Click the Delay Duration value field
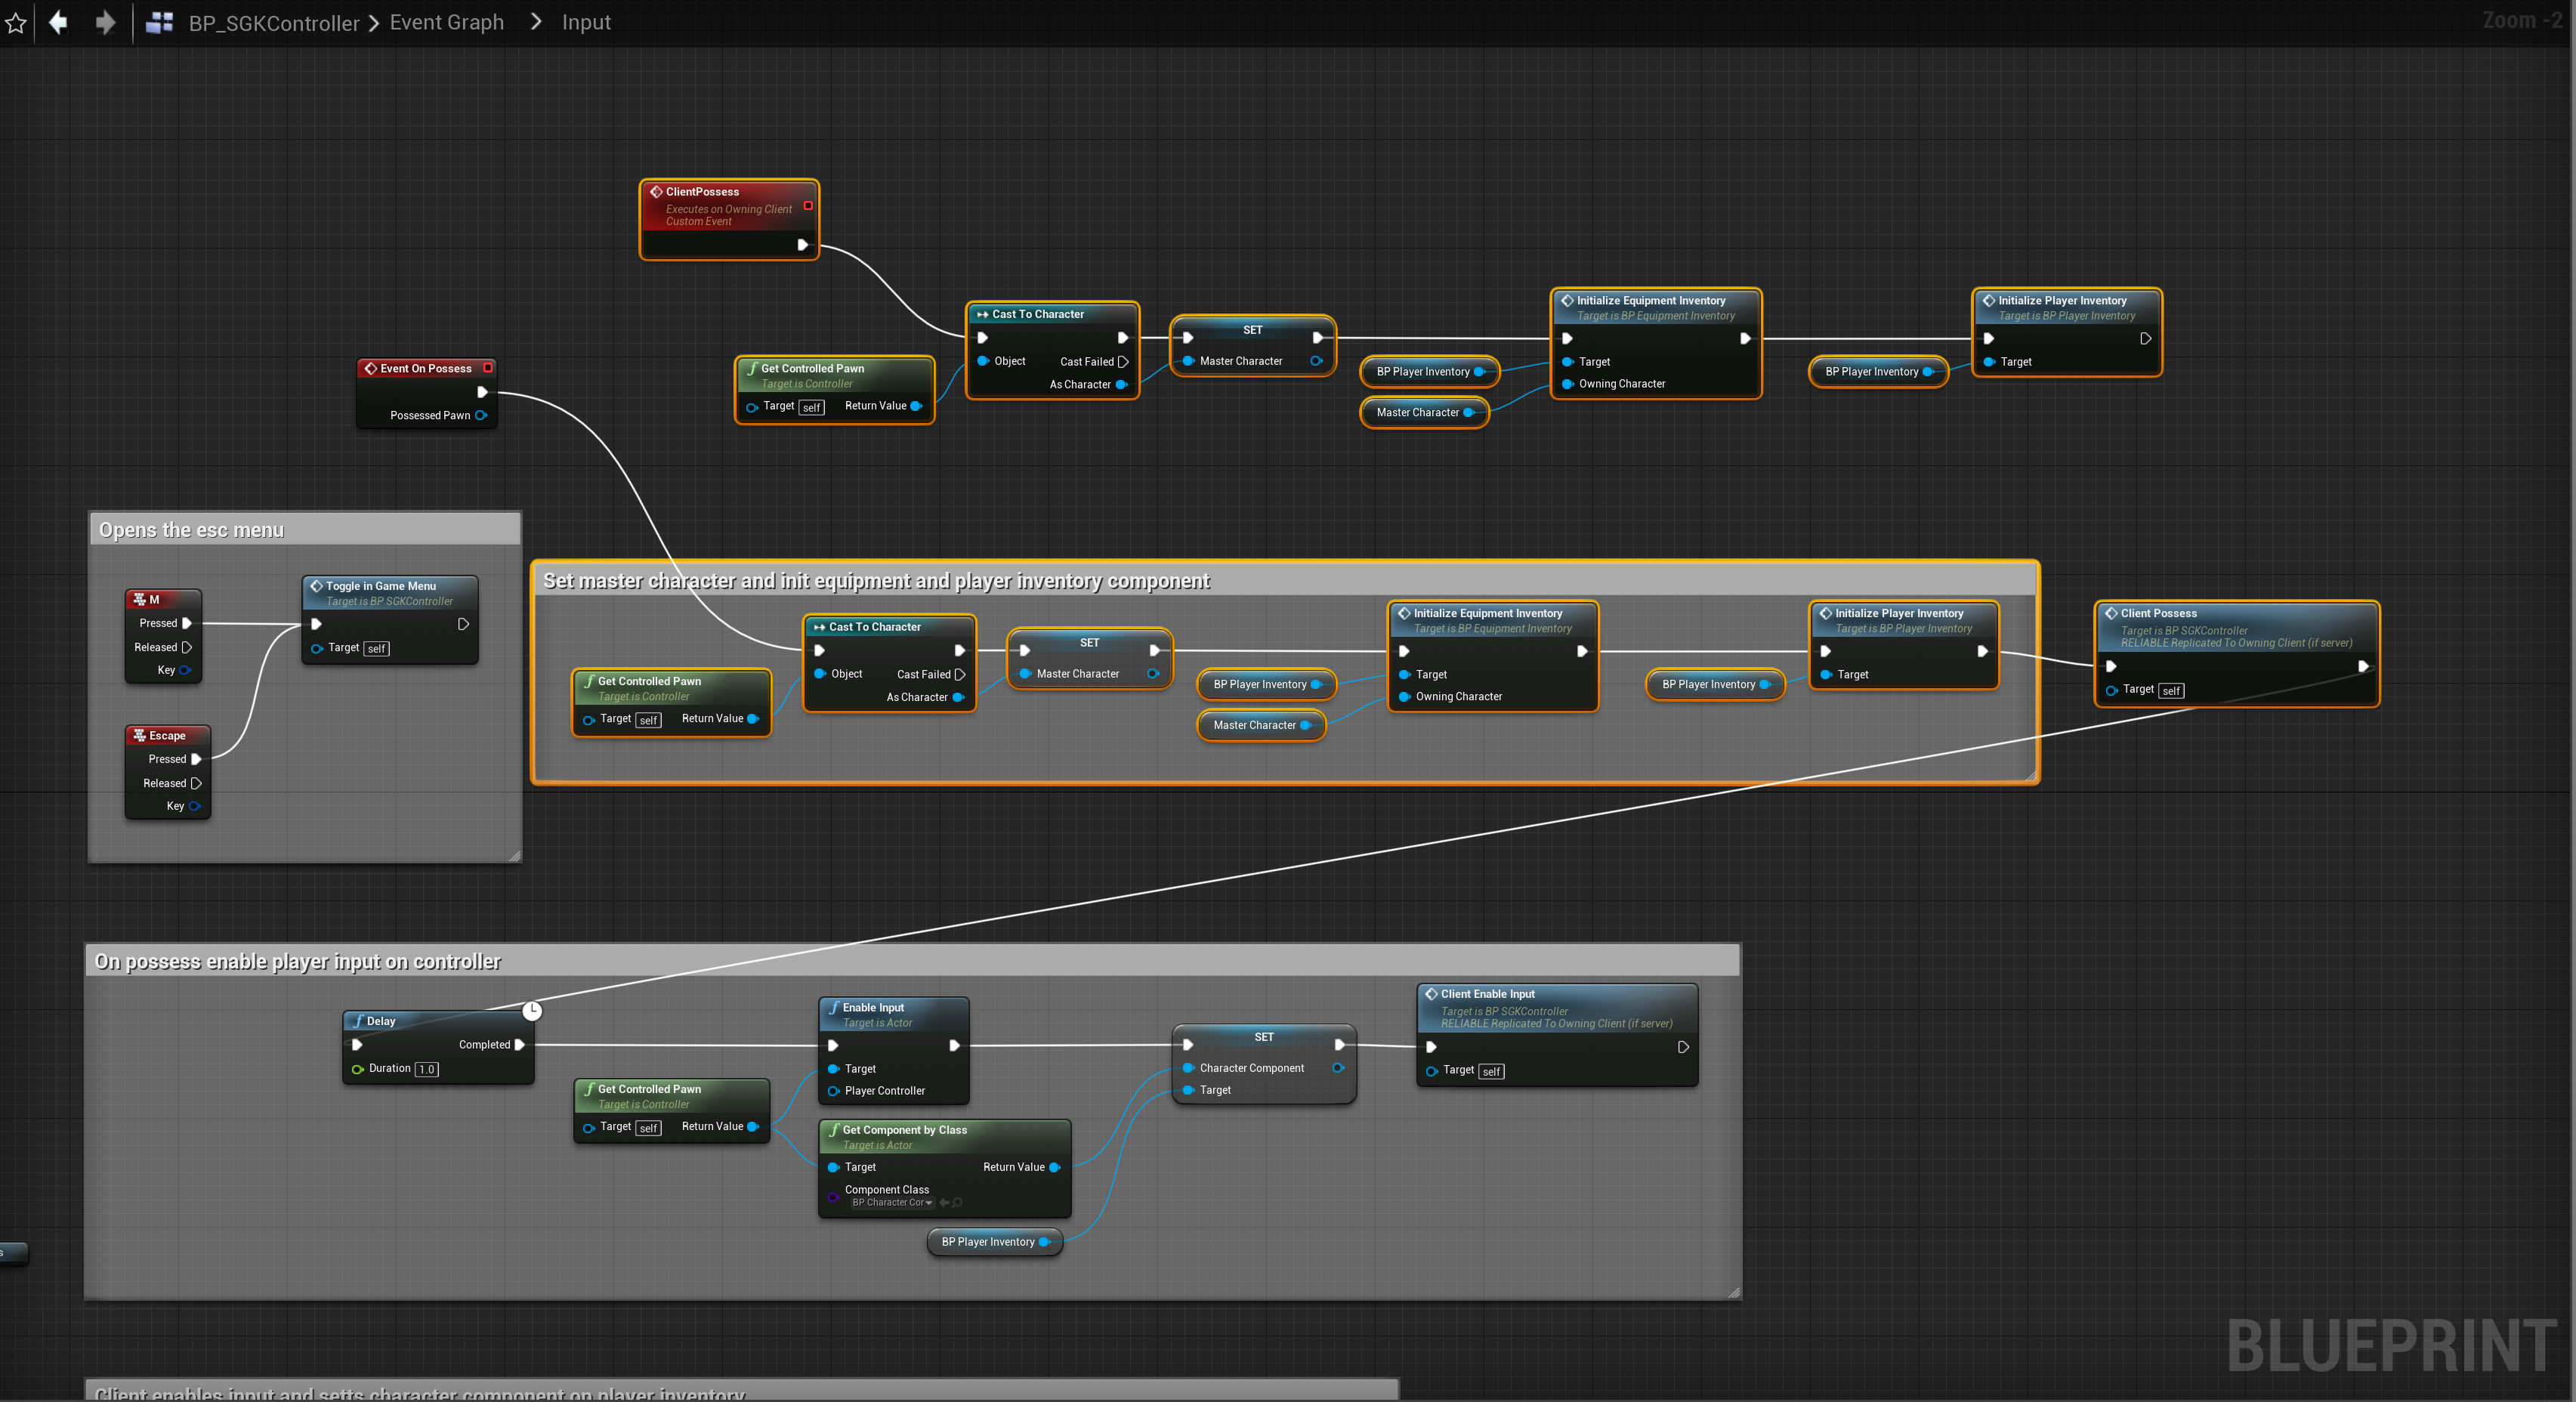Viewport: 2576px width, 1402px height. coord(427,1069)
